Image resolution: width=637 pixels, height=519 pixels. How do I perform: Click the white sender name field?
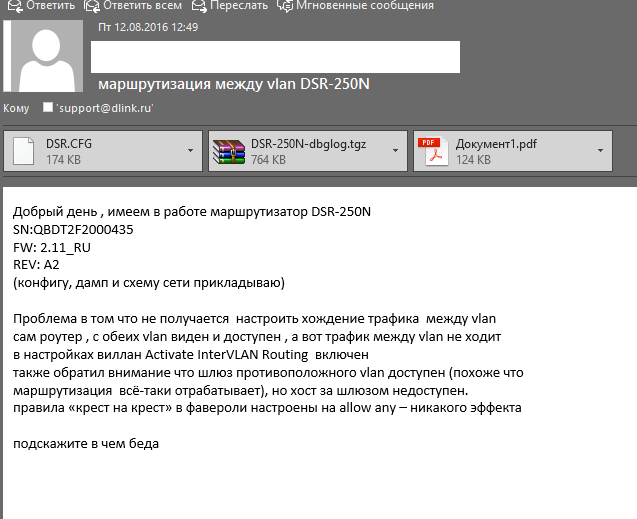tap(275, 57)
